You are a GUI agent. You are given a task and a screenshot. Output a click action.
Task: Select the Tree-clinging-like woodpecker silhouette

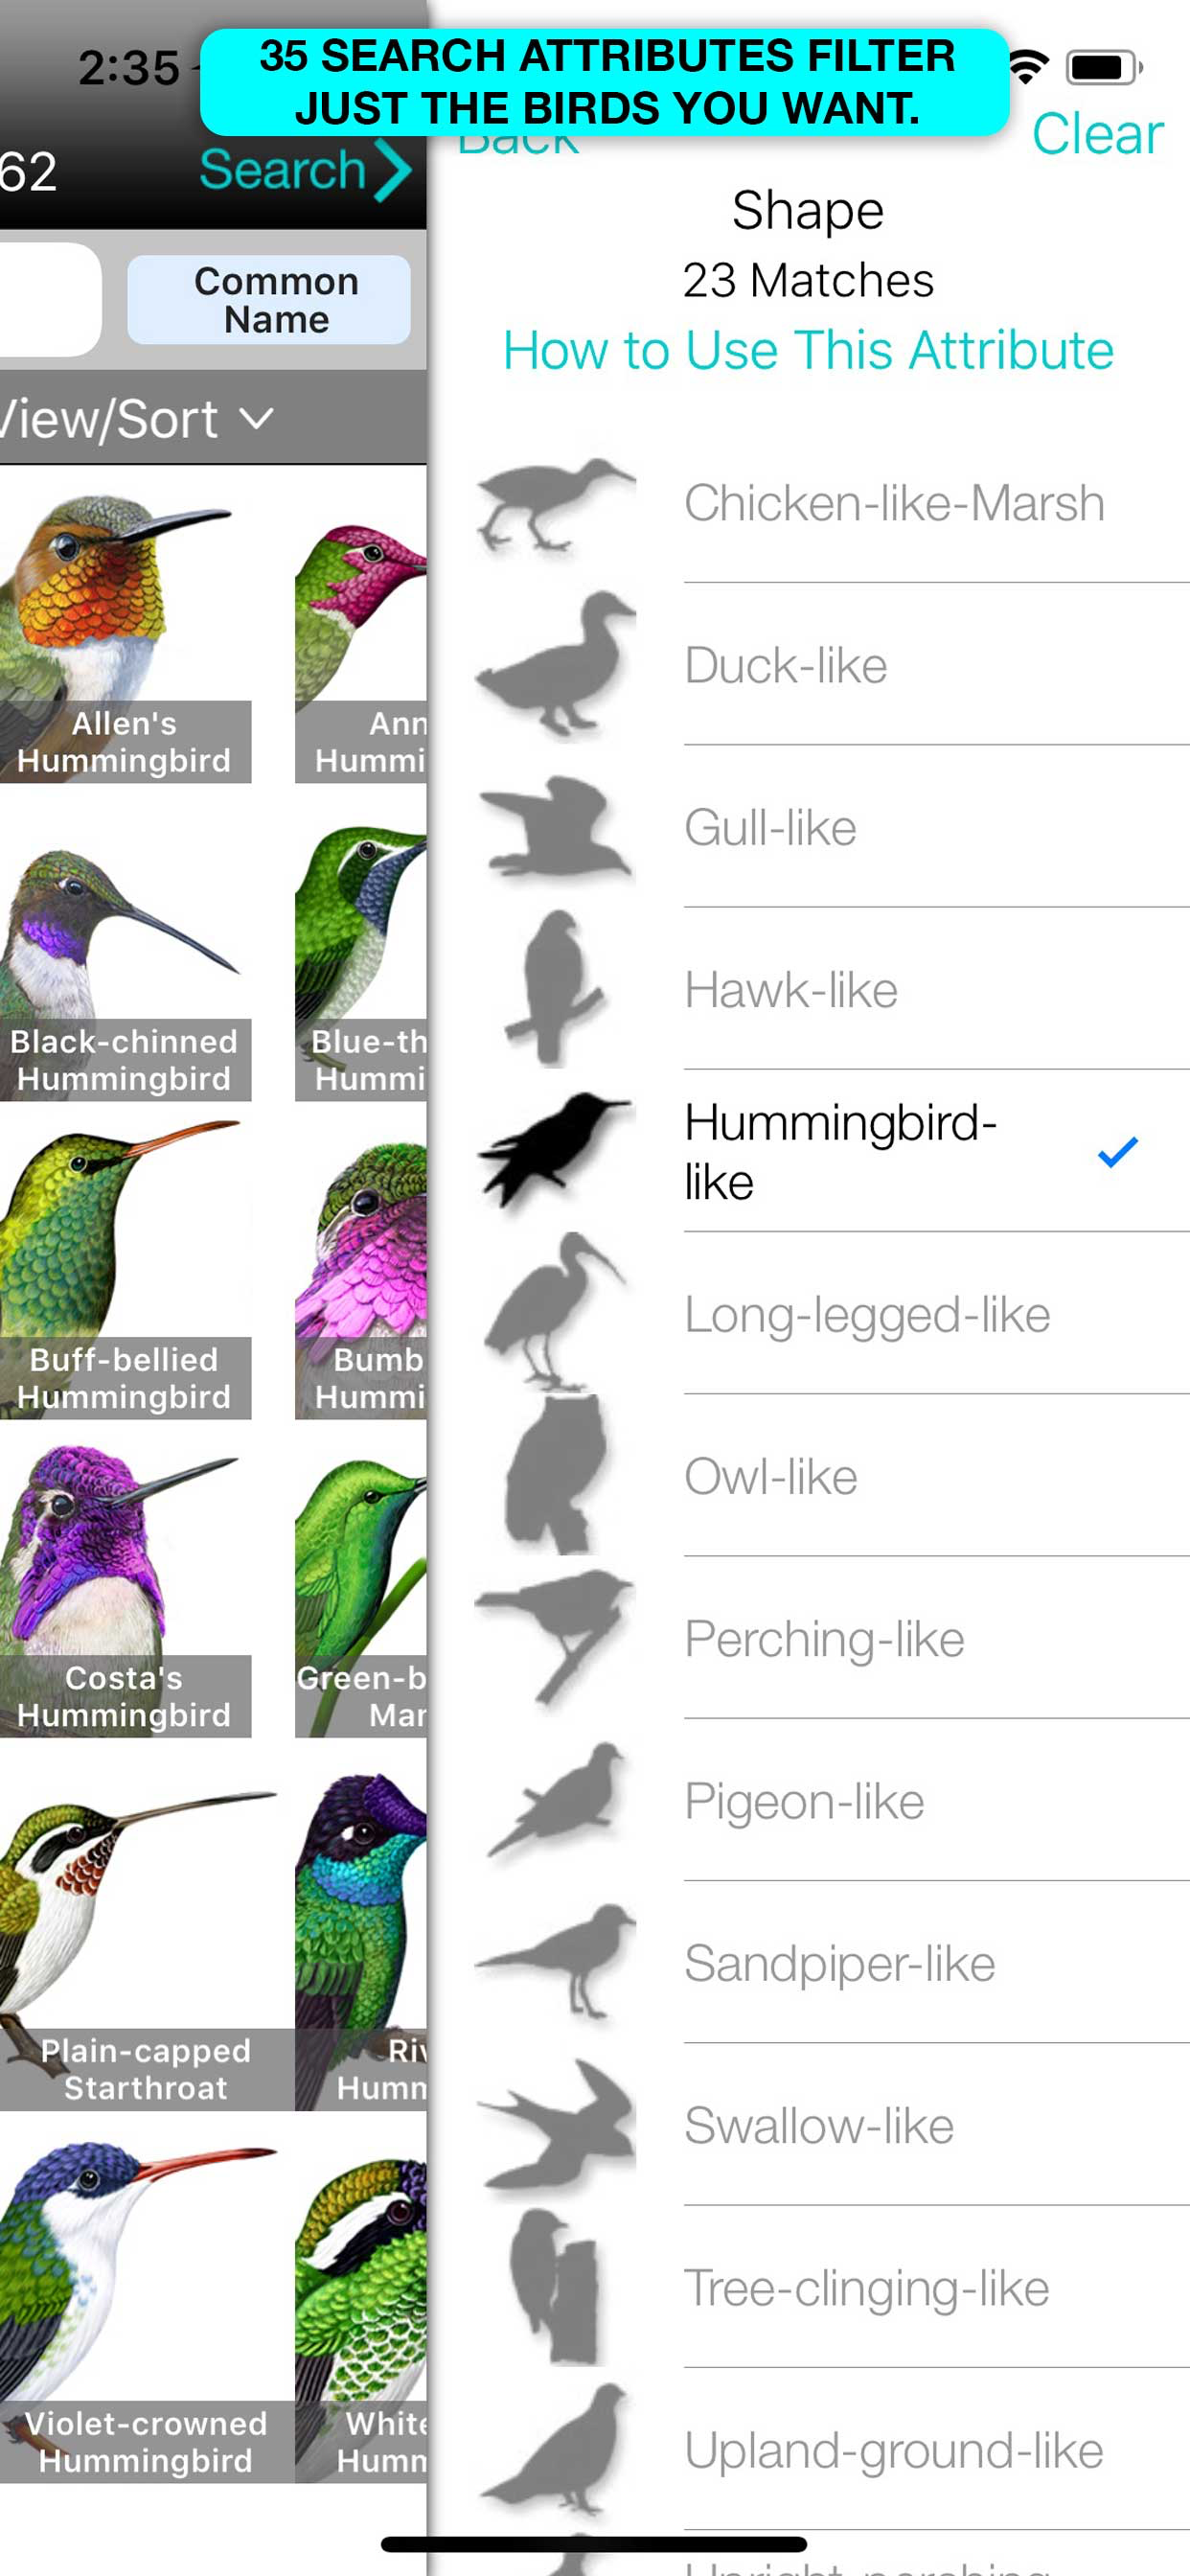click(555, 2287)
